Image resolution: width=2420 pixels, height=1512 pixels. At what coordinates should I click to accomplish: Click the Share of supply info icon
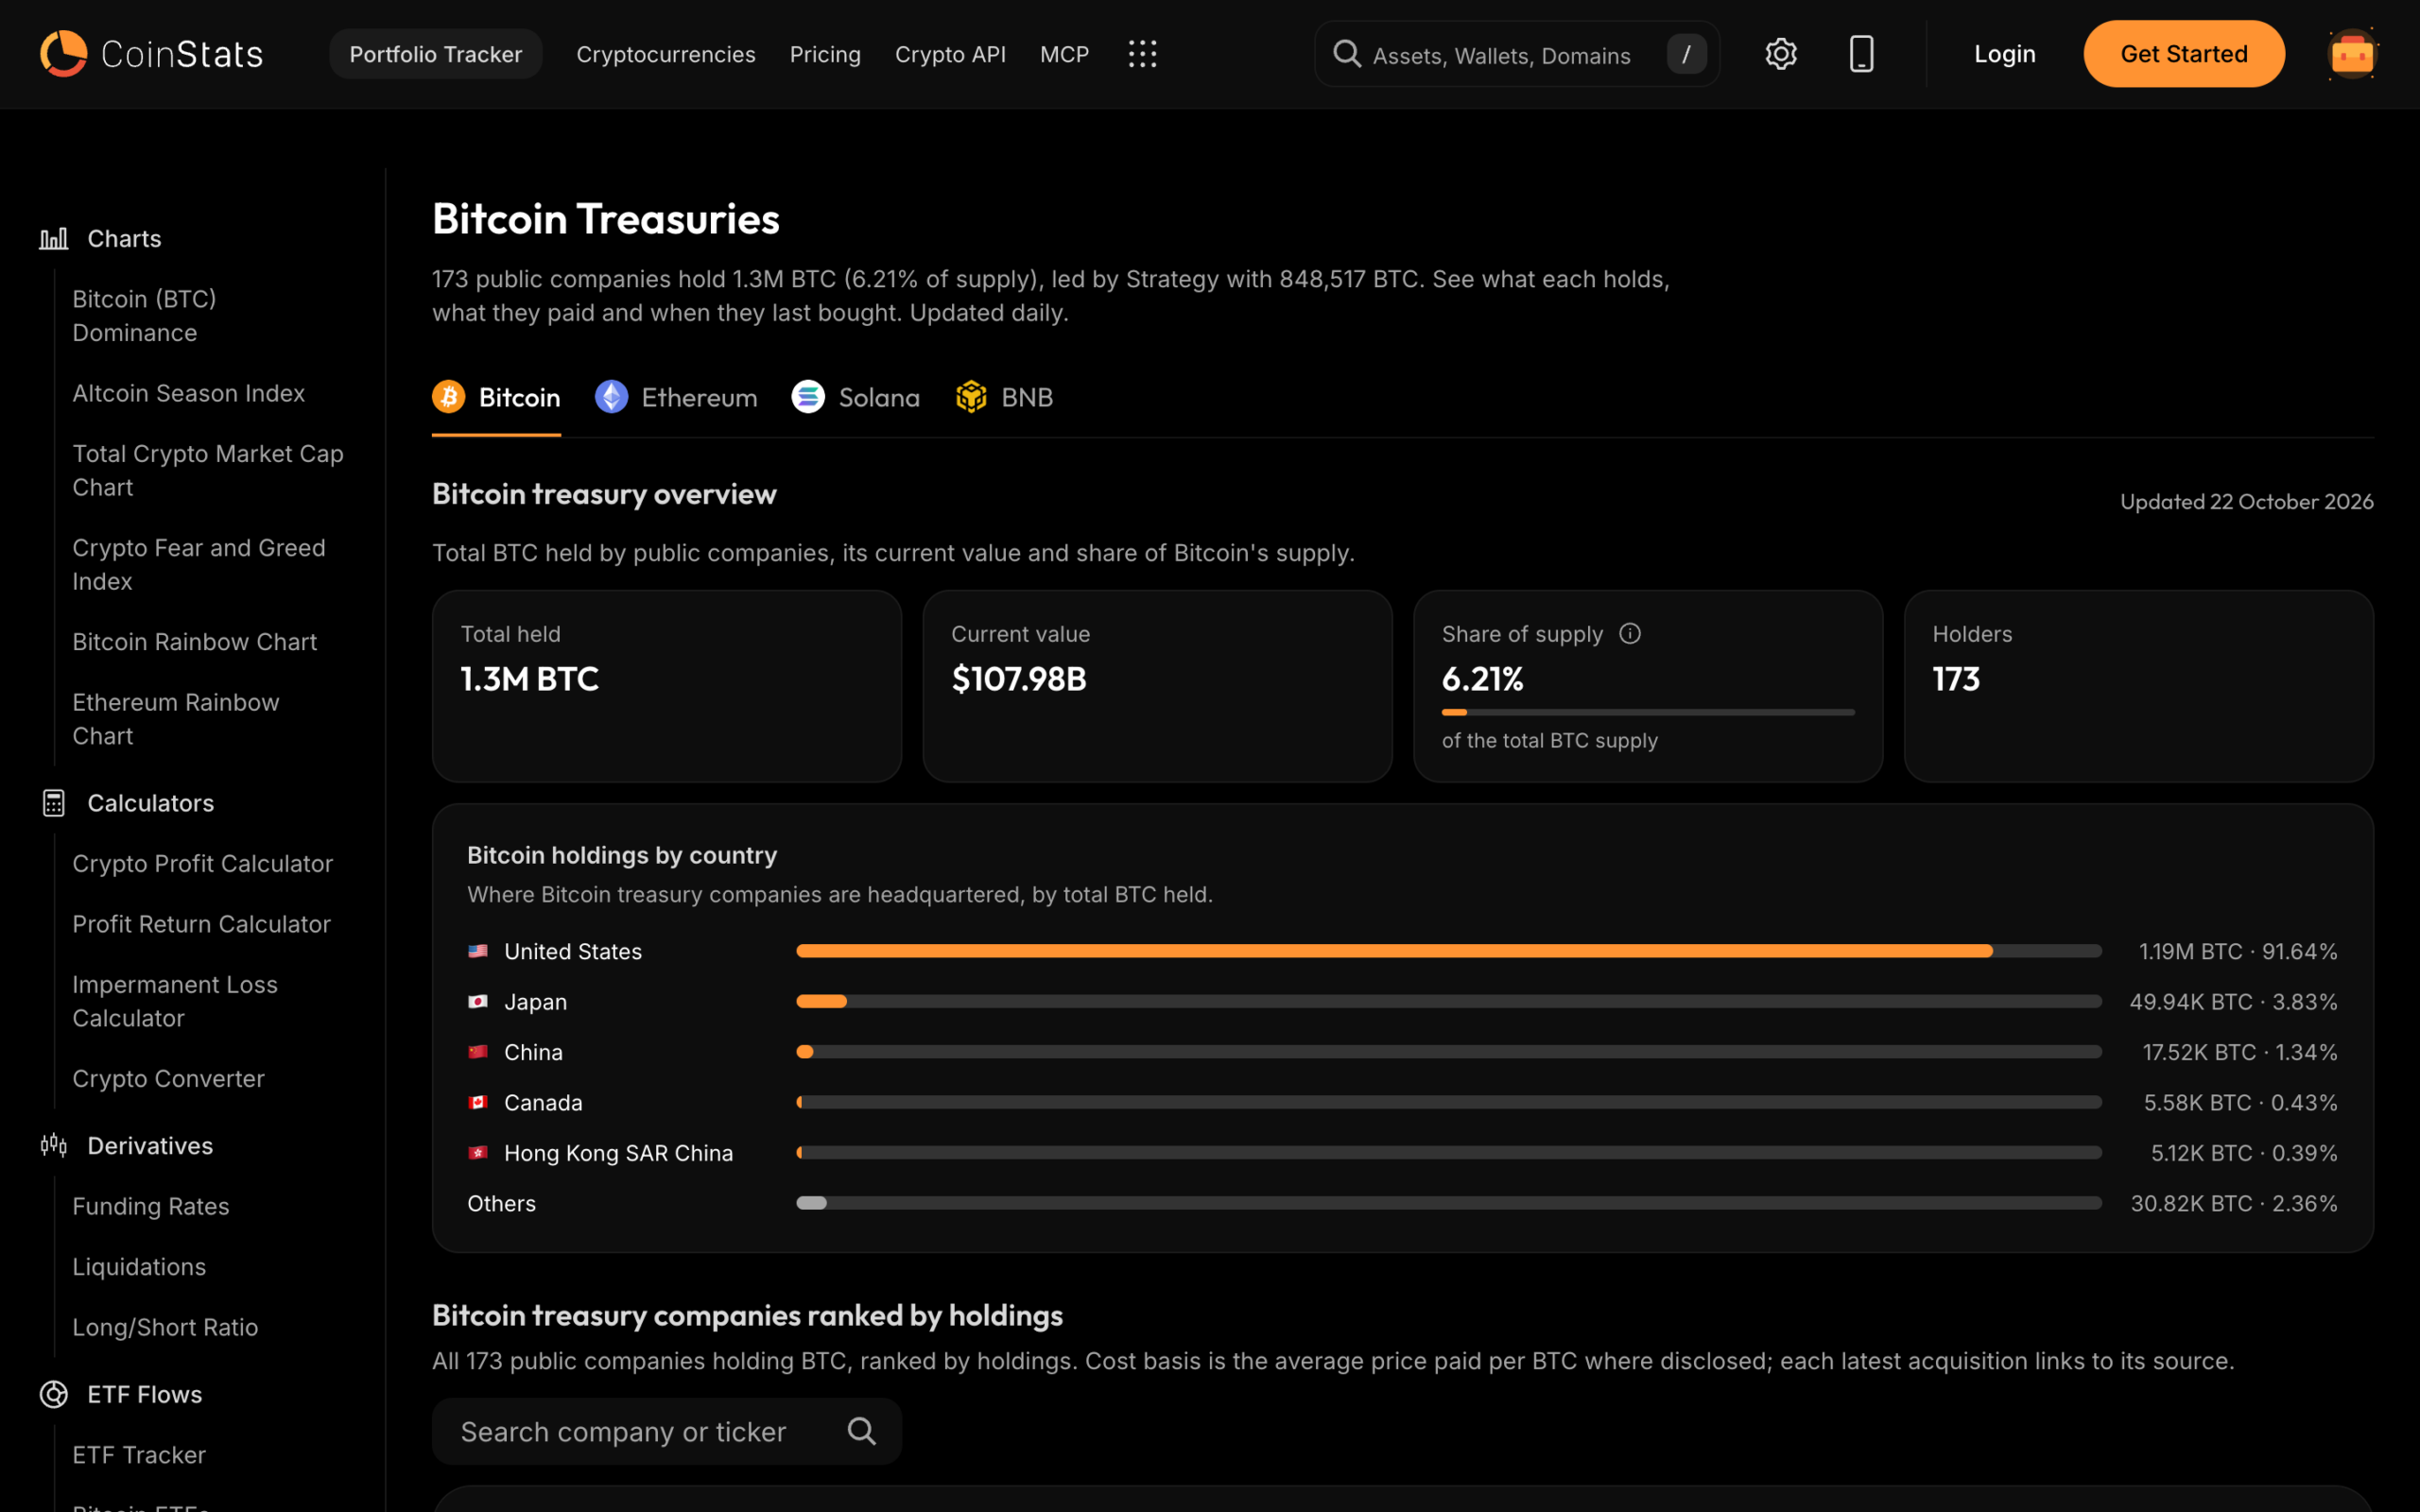1630,634
